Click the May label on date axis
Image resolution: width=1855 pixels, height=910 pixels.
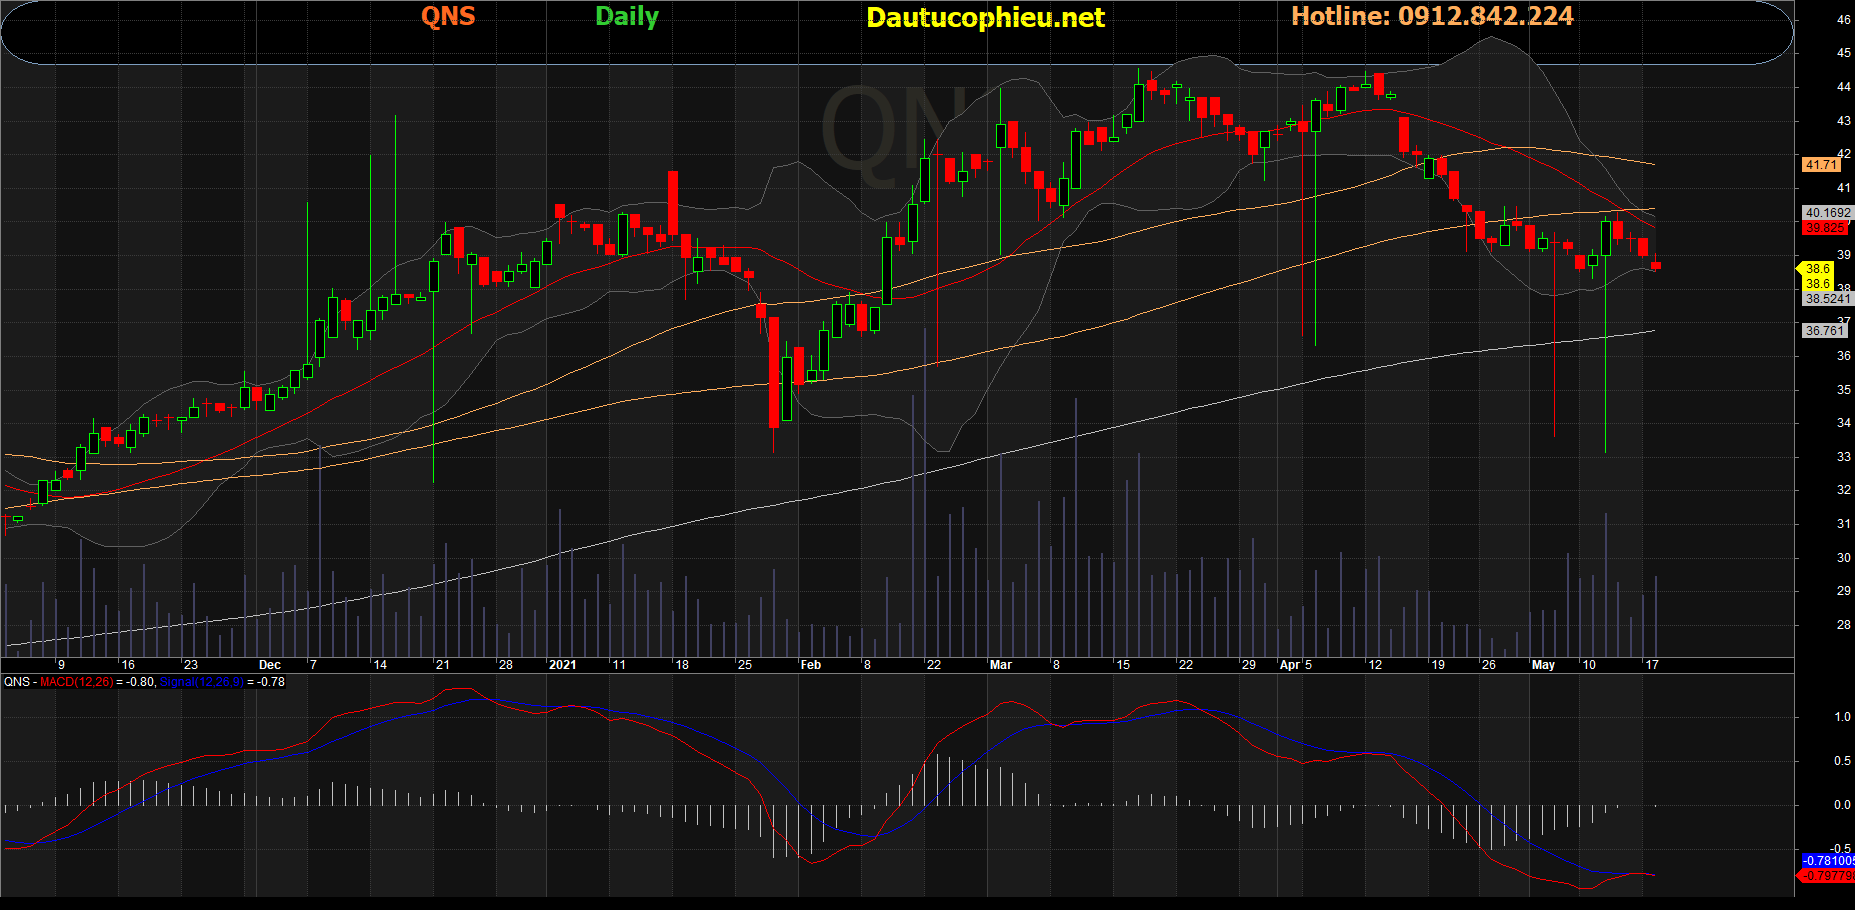pos(1543,665)
